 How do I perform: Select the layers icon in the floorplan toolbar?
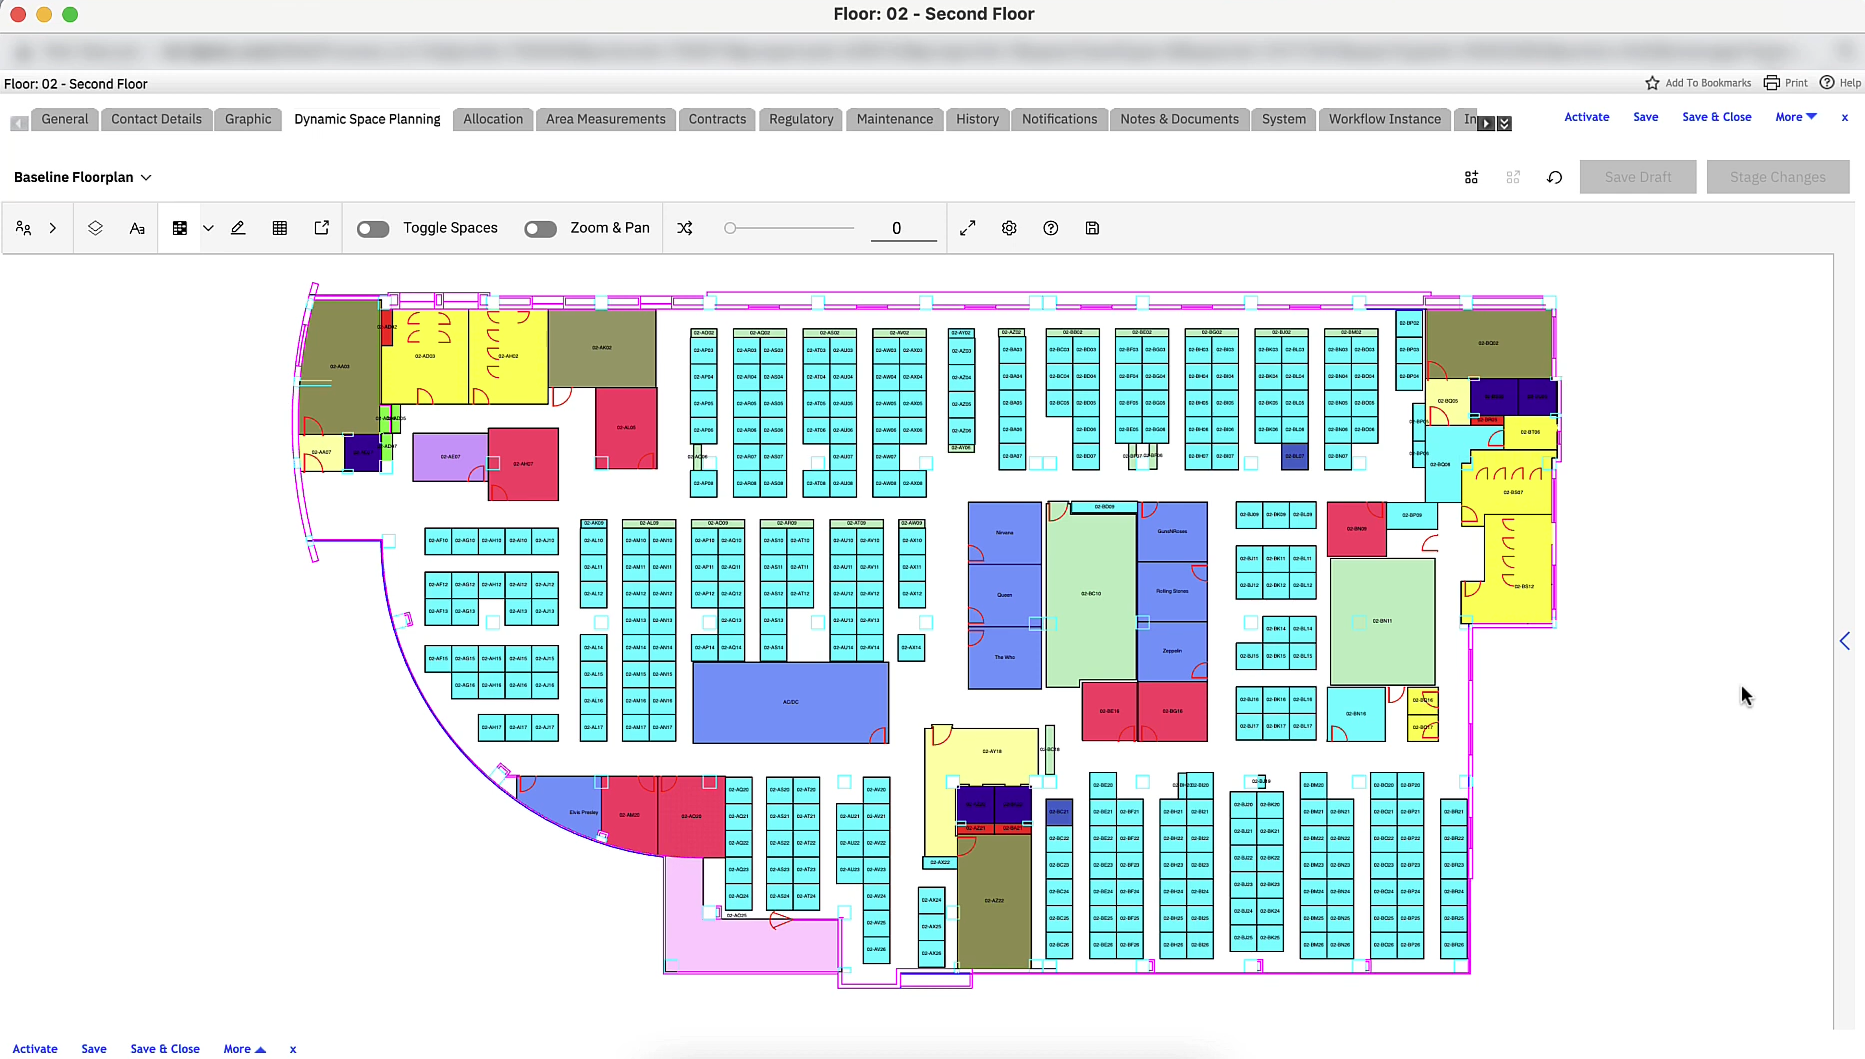[x=95, y=228]
